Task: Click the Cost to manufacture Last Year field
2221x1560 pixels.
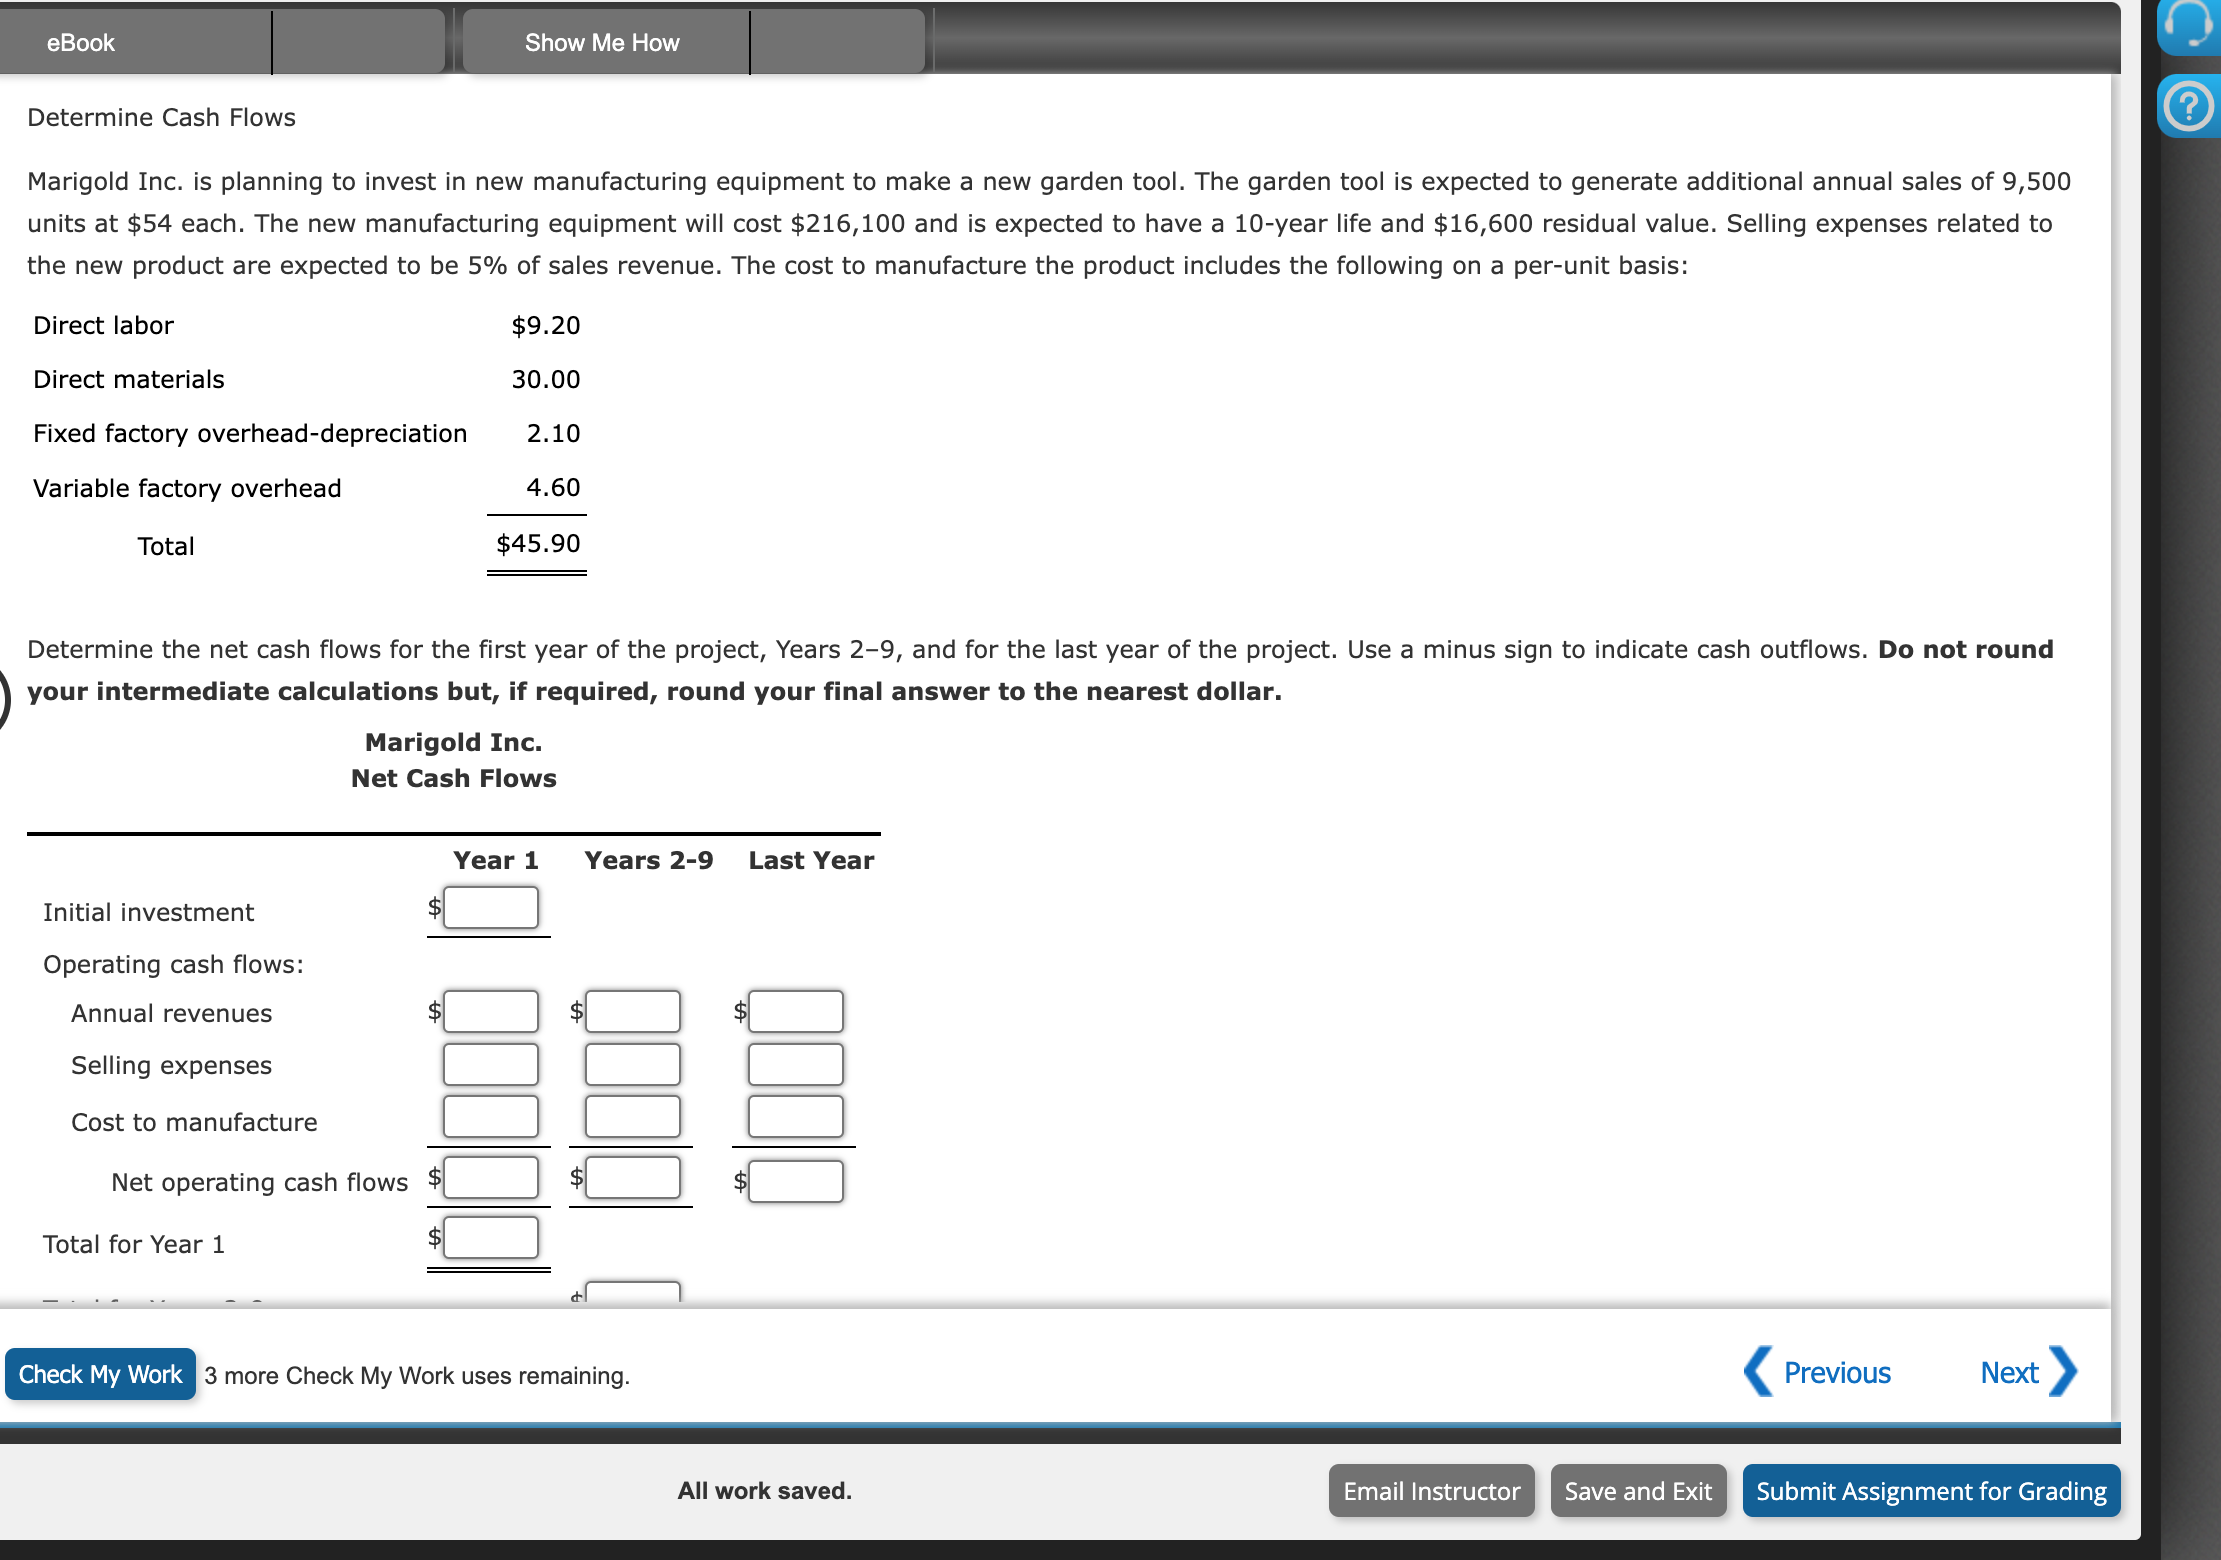Action: [x=795, y=1116]
